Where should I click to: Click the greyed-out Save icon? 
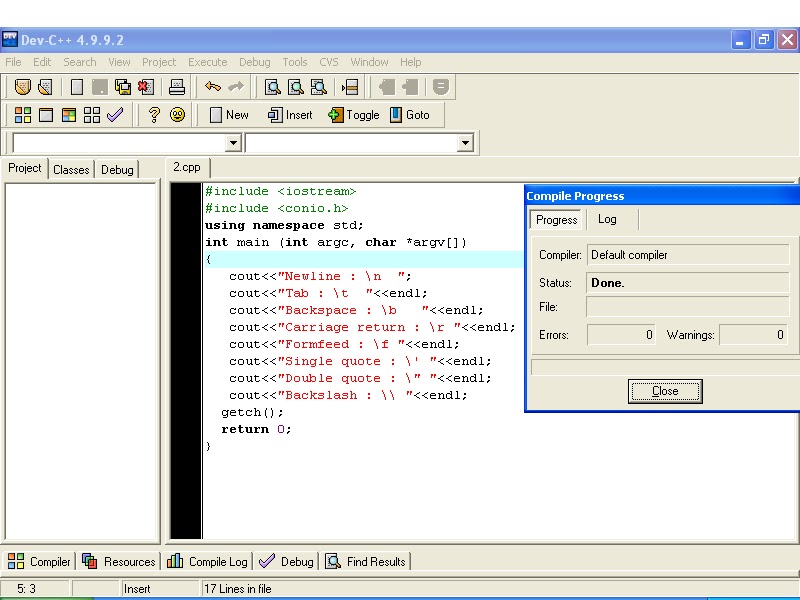coord(100,87)
